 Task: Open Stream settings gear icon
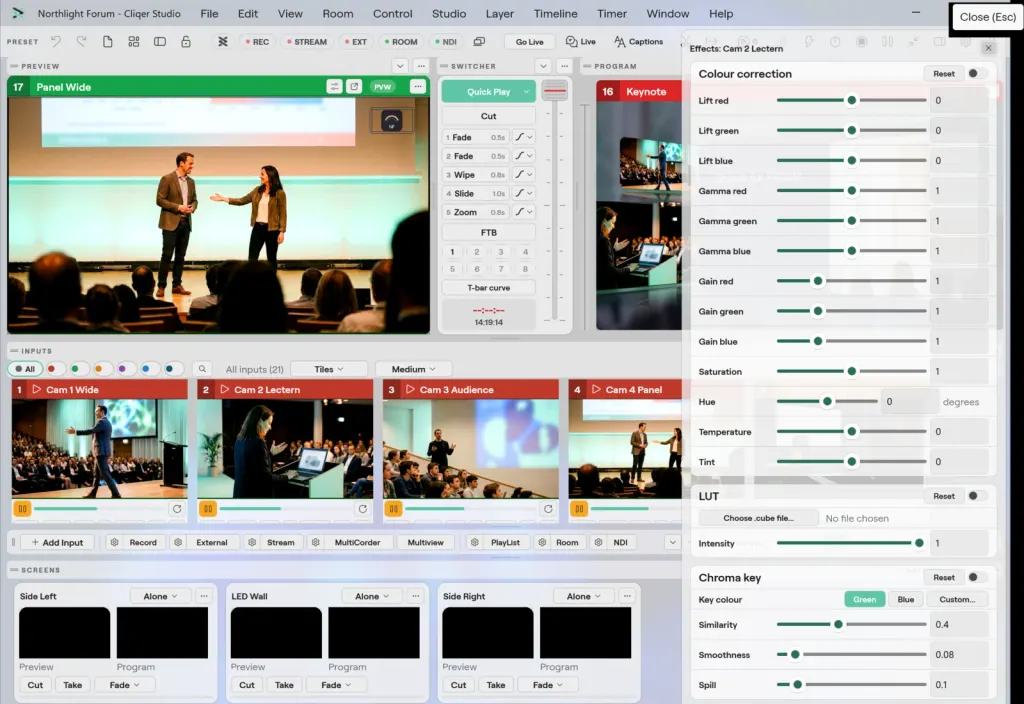pyautogui.click(x=252, y=542)
